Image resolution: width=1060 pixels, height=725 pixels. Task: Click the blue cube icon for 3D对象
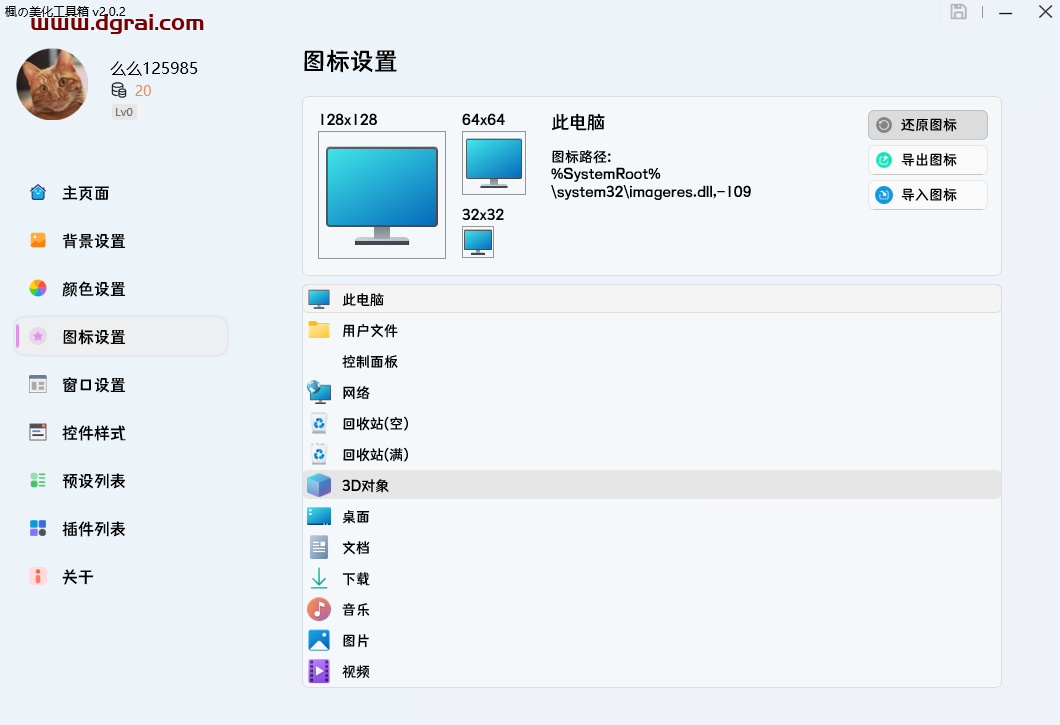[x=319, y=485]
